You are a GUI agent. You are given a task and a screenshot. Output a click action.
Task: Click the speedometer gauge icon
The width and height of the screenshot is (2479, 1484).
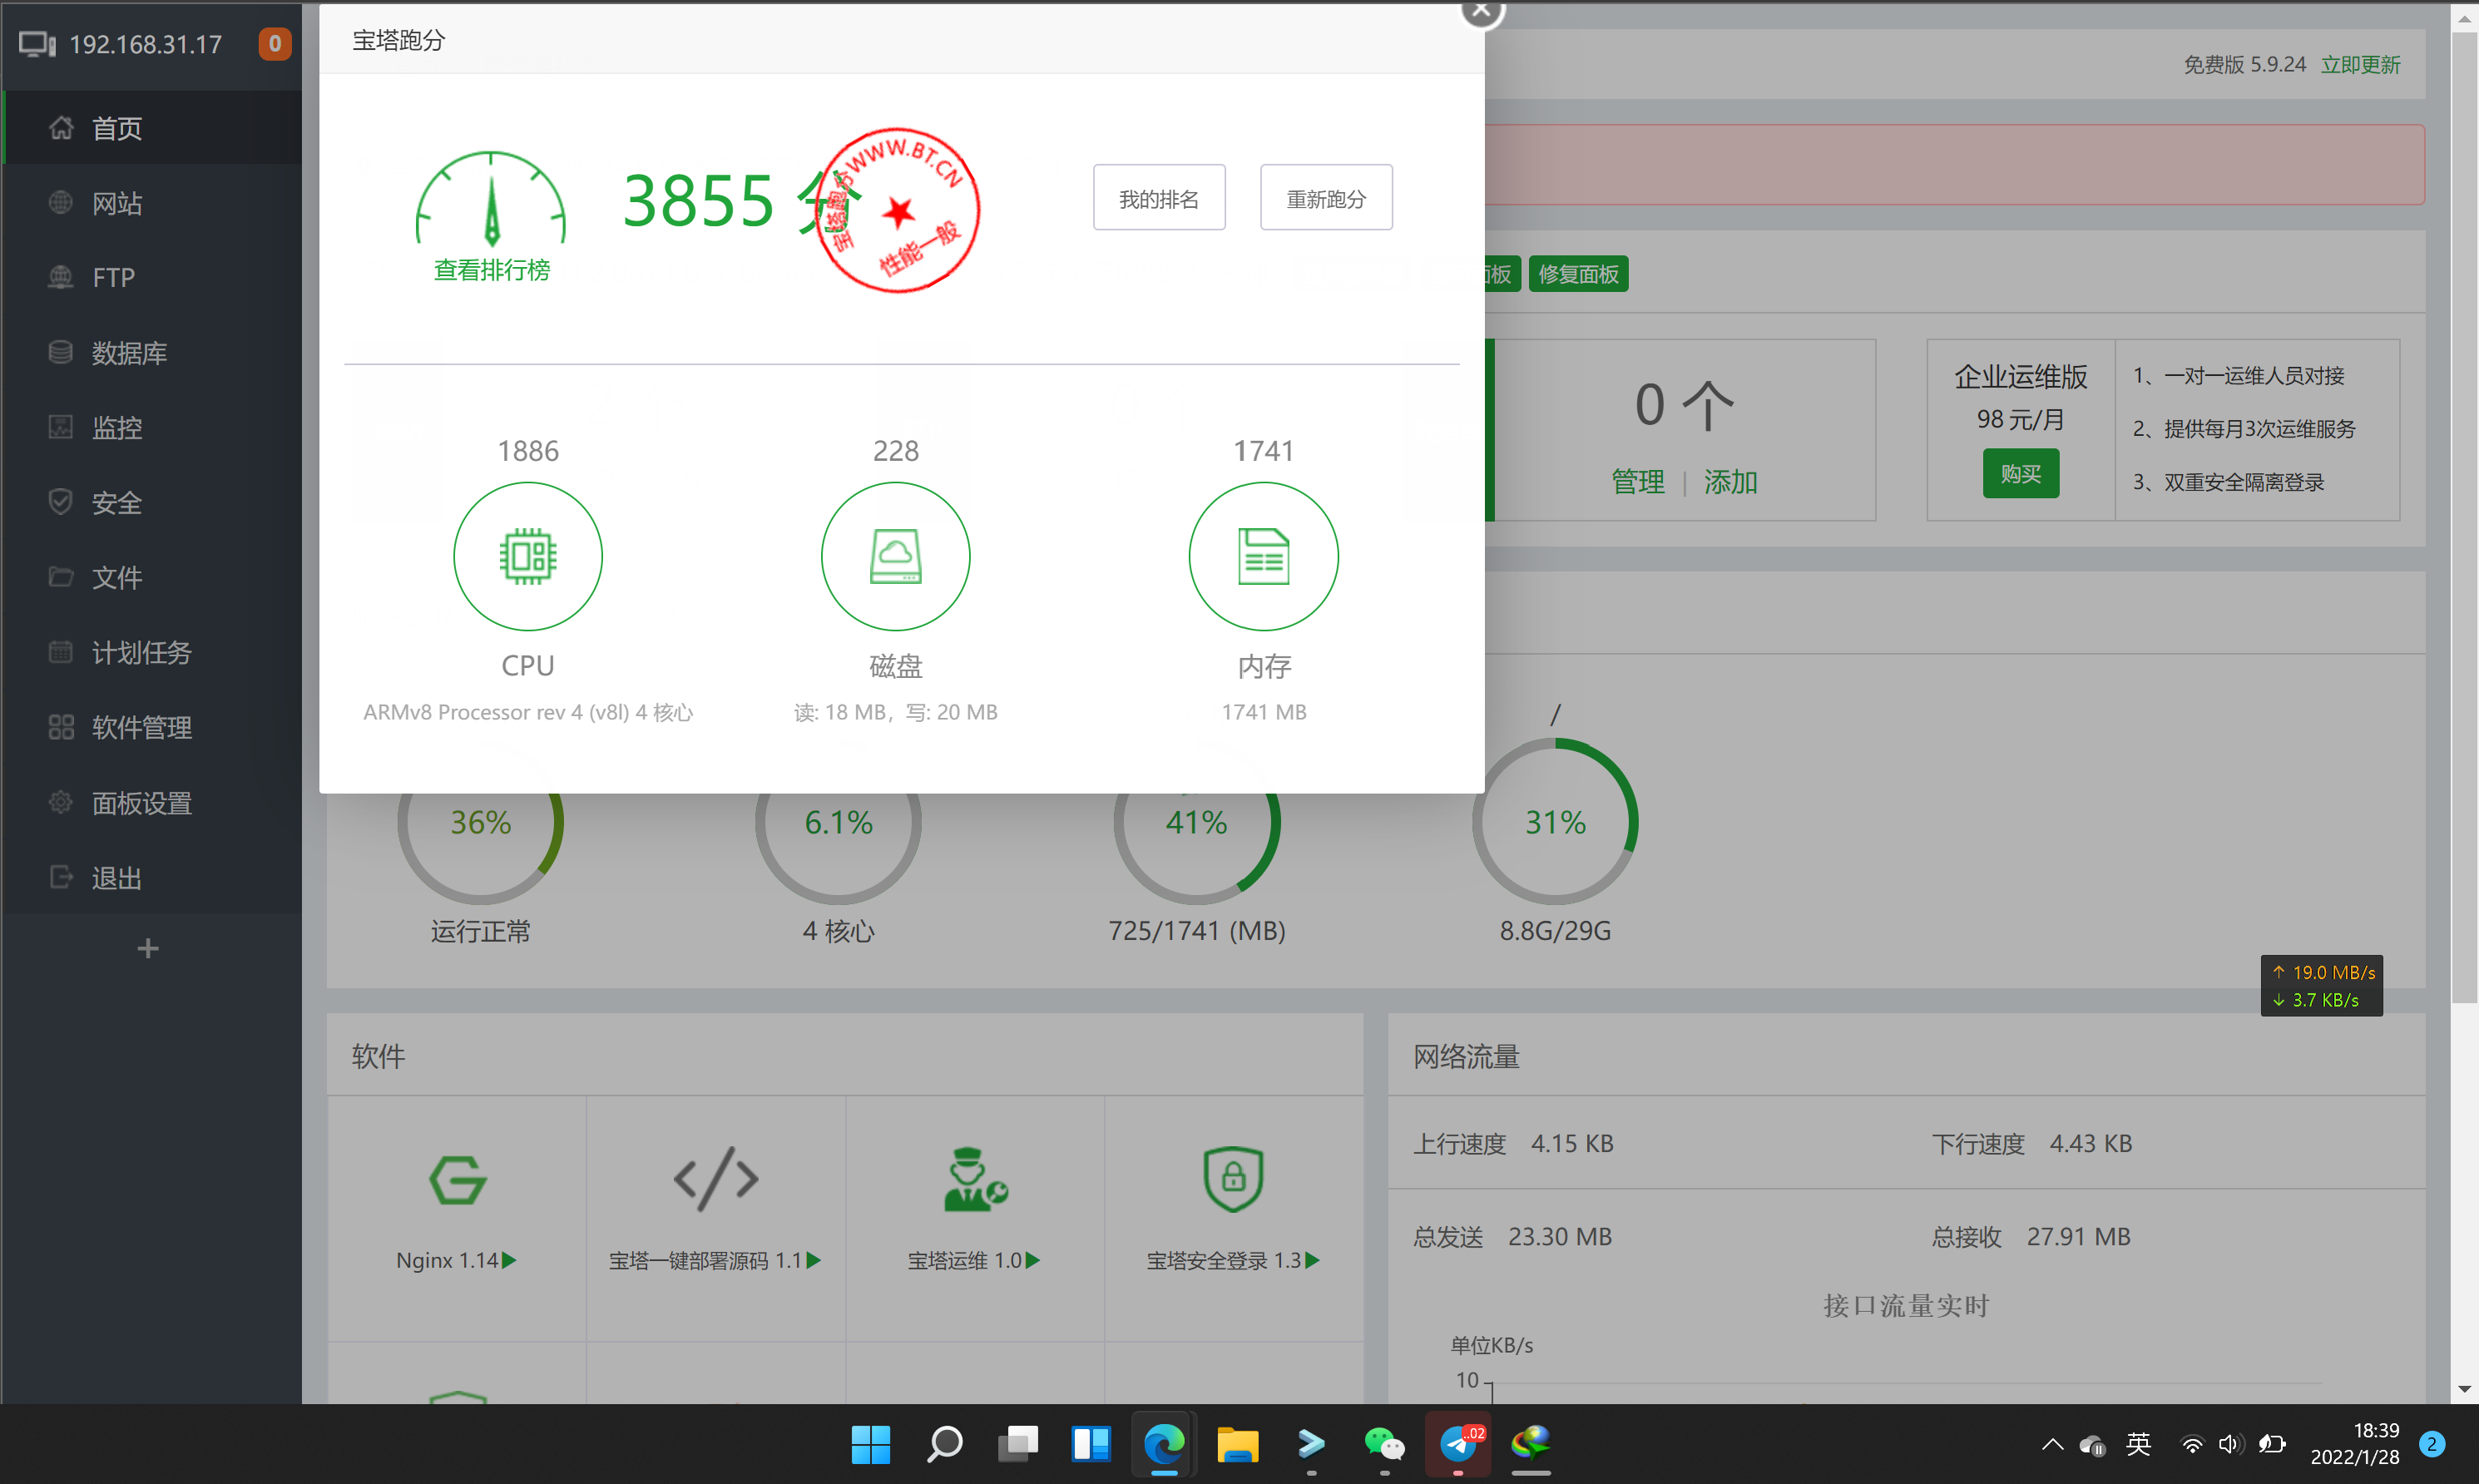tap(491, 198)
